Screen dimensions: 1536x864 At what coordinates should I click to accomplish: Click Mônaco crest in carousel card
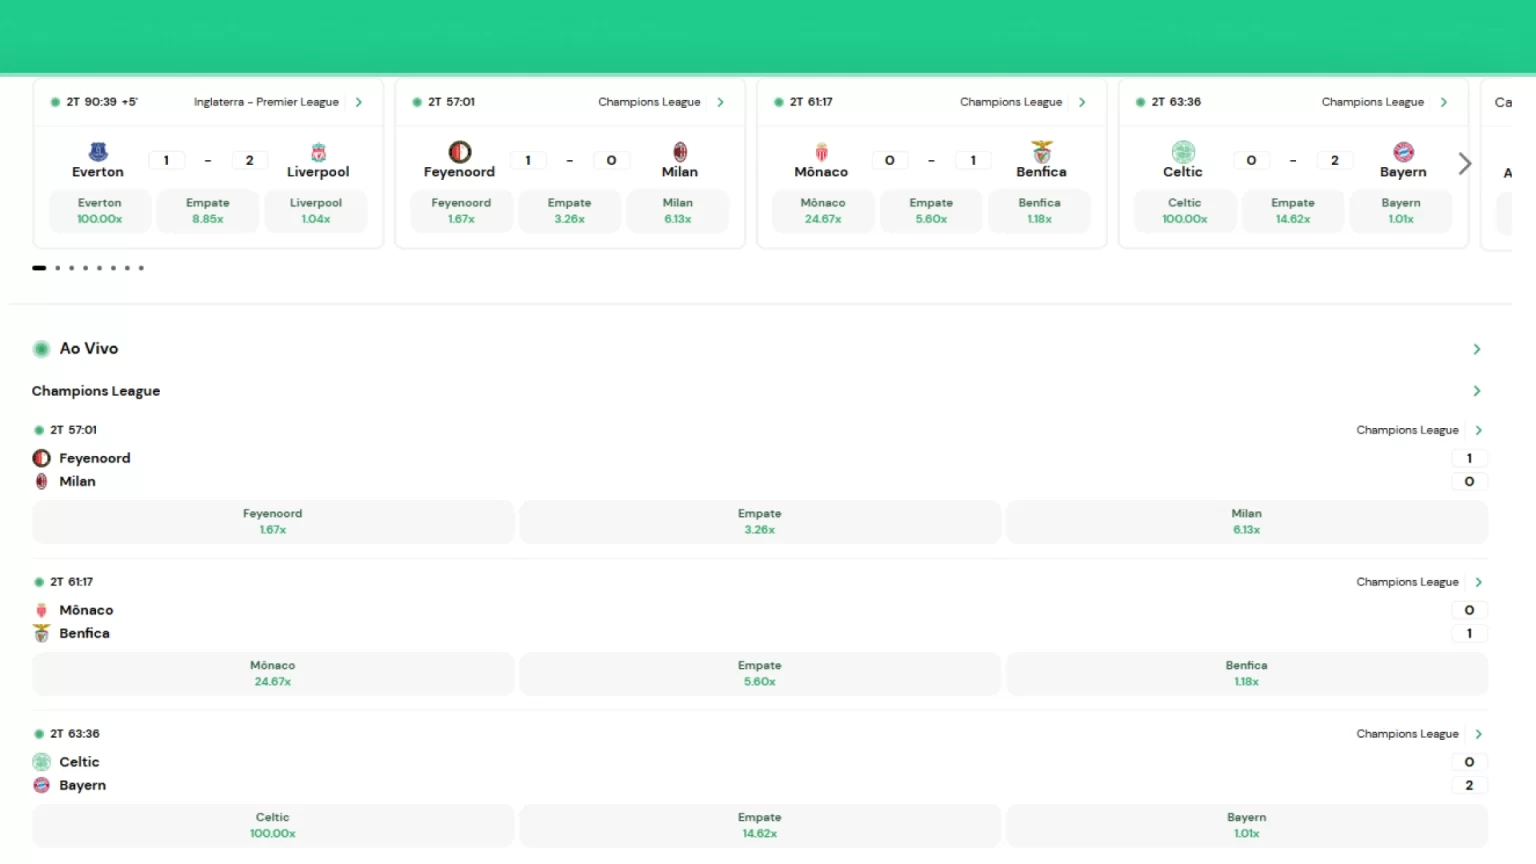(x=821, y=152)
